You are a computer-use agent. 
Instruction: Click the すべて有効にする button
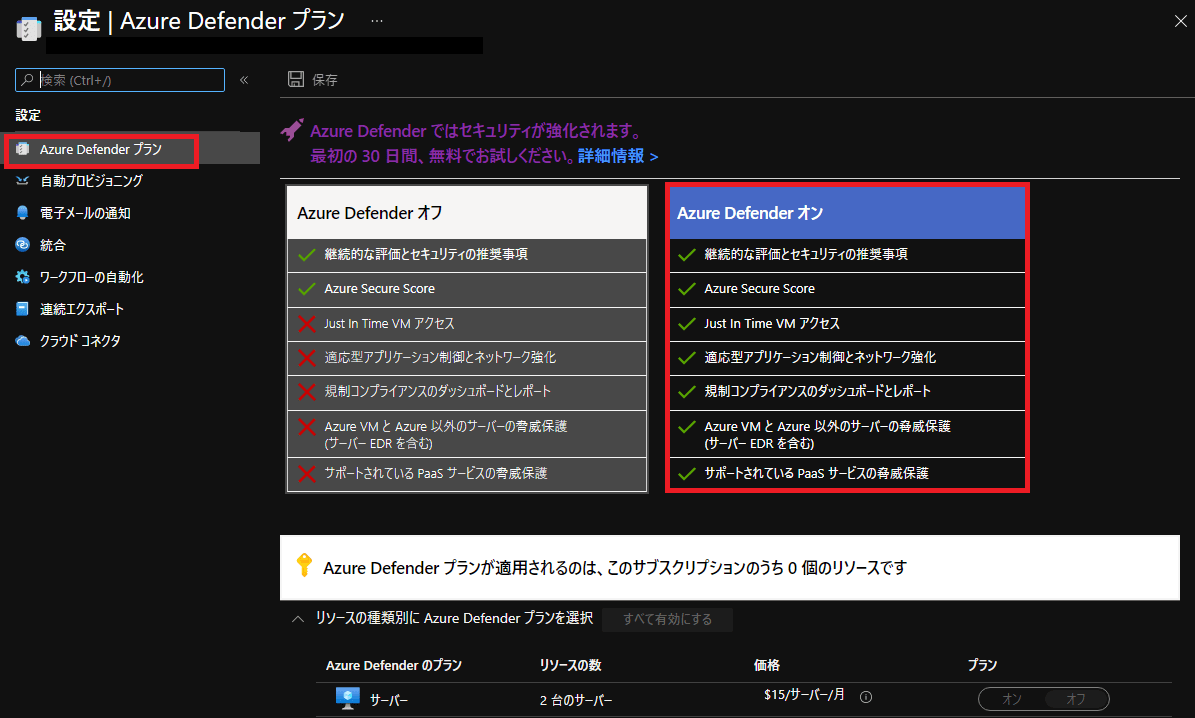667,619
